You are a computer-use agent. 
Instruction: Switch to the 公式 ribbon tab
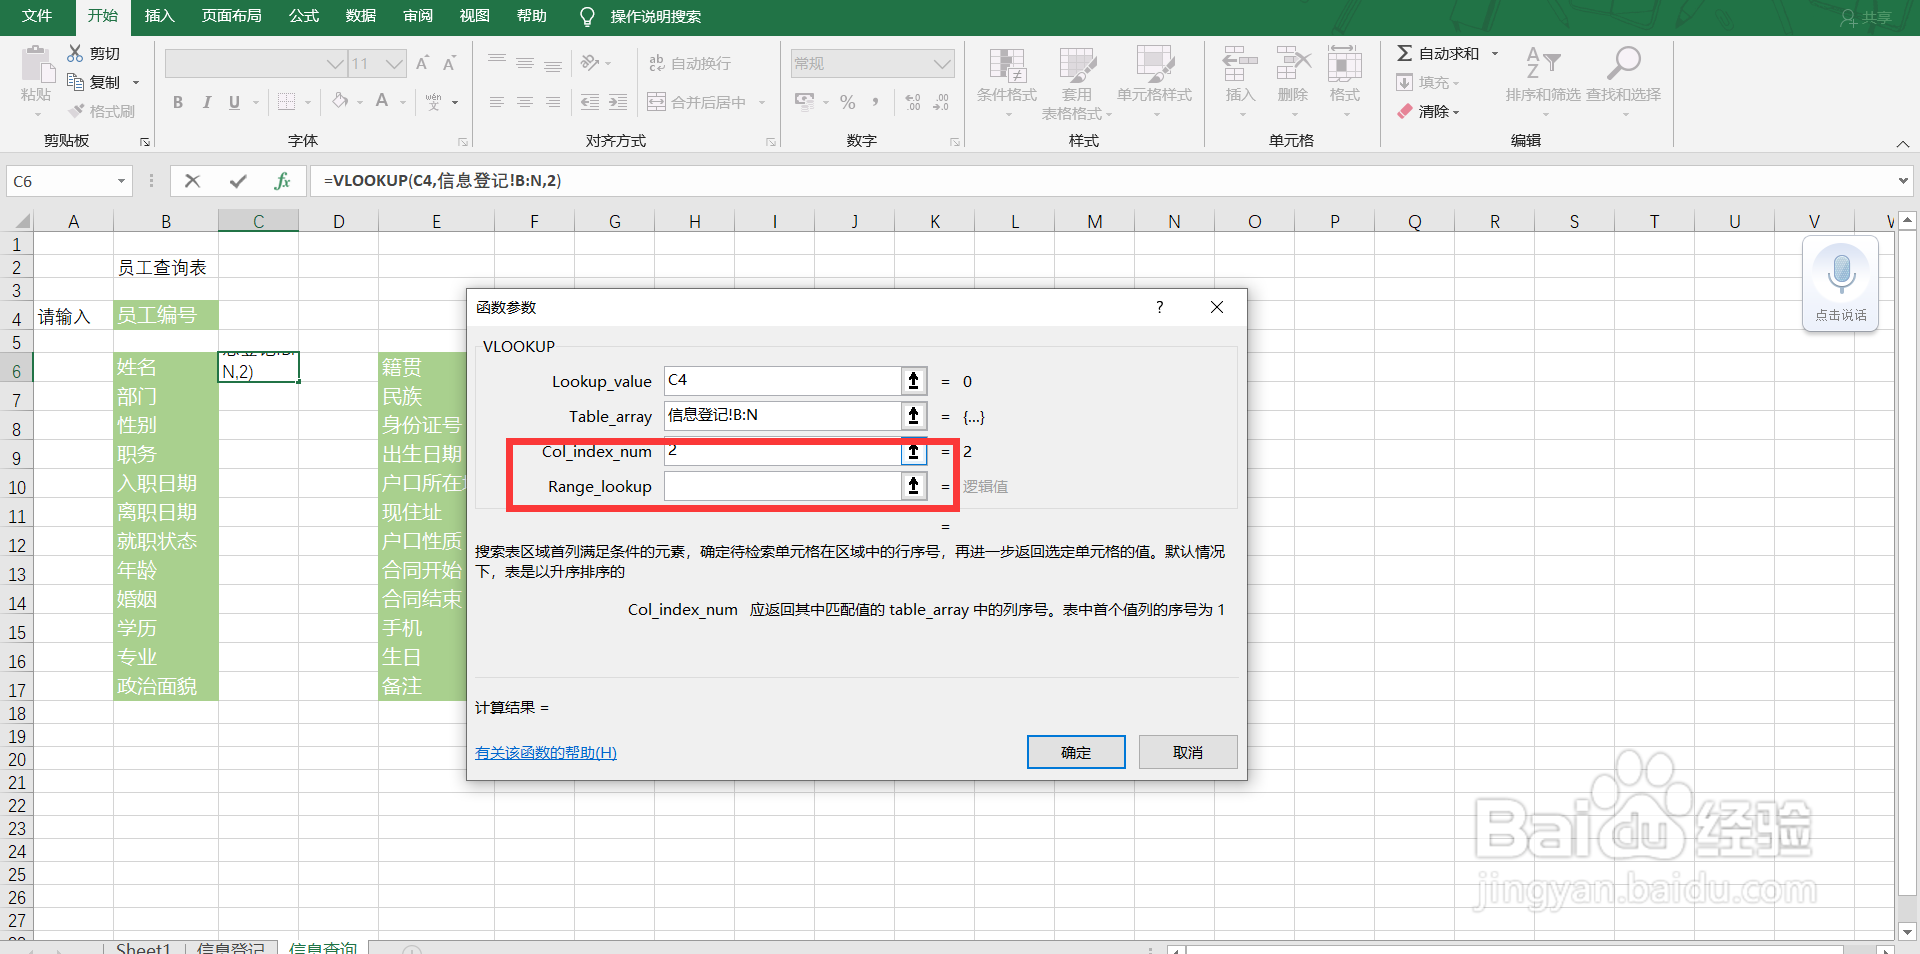pos(303,17)
